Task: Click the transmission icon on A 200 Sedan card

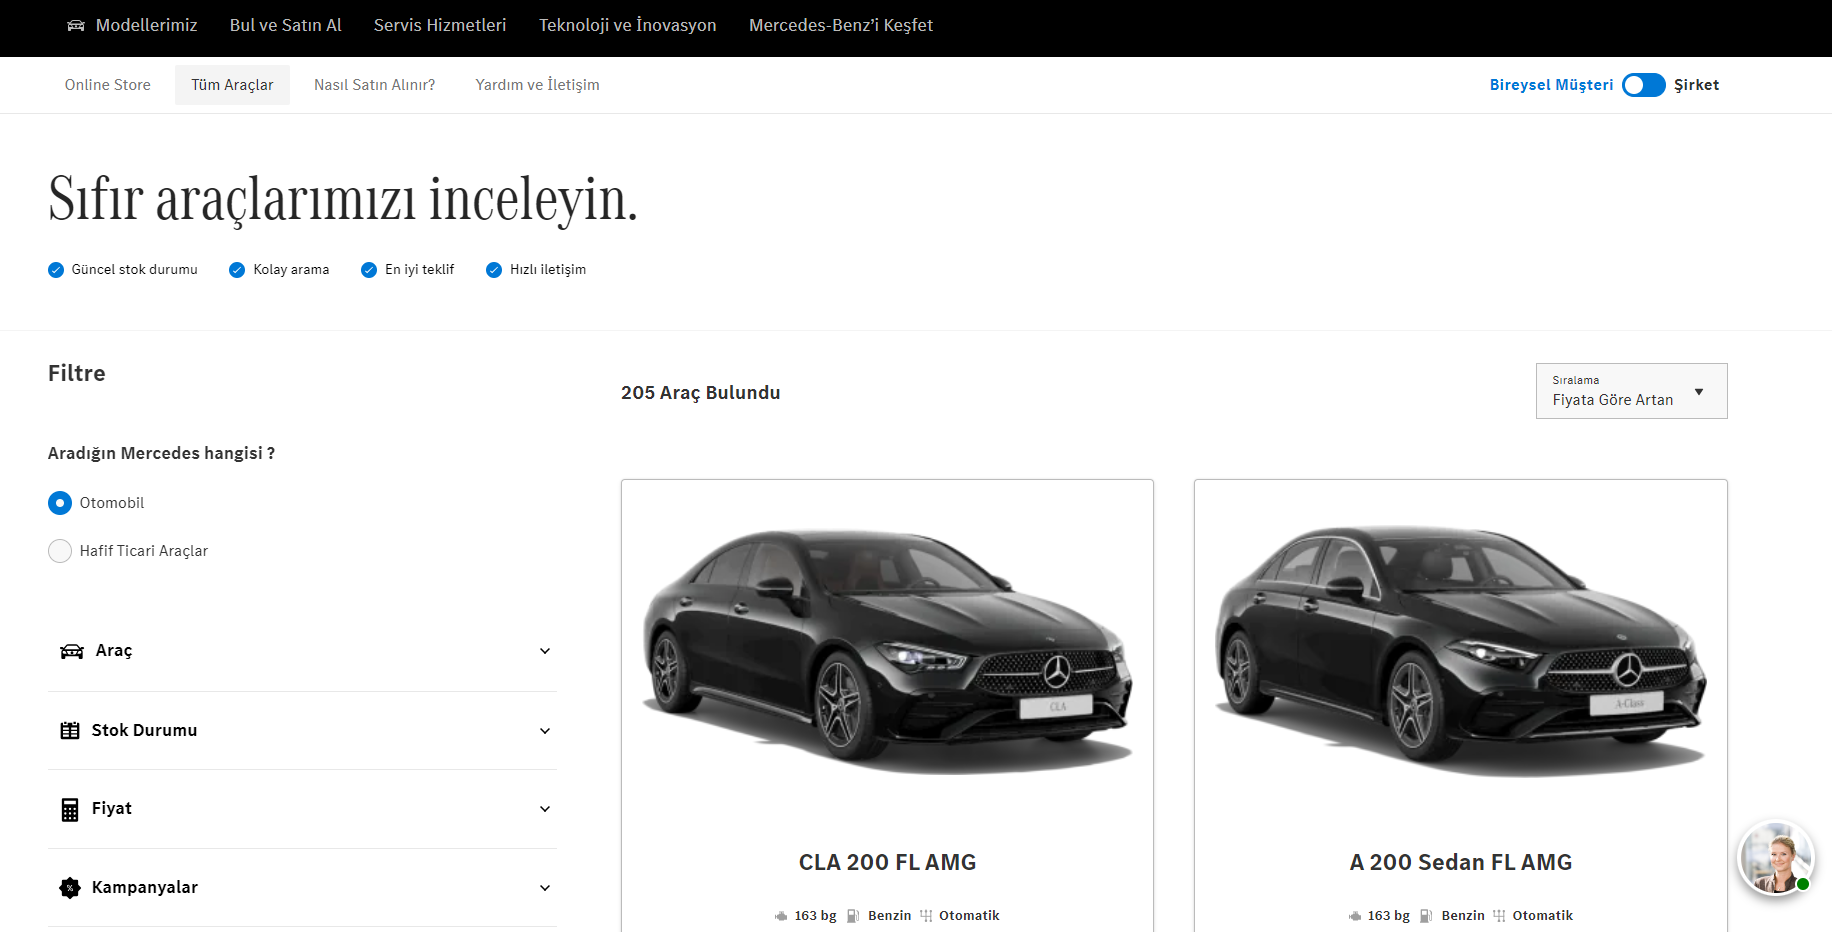Action: click(x=1499, y=916)
